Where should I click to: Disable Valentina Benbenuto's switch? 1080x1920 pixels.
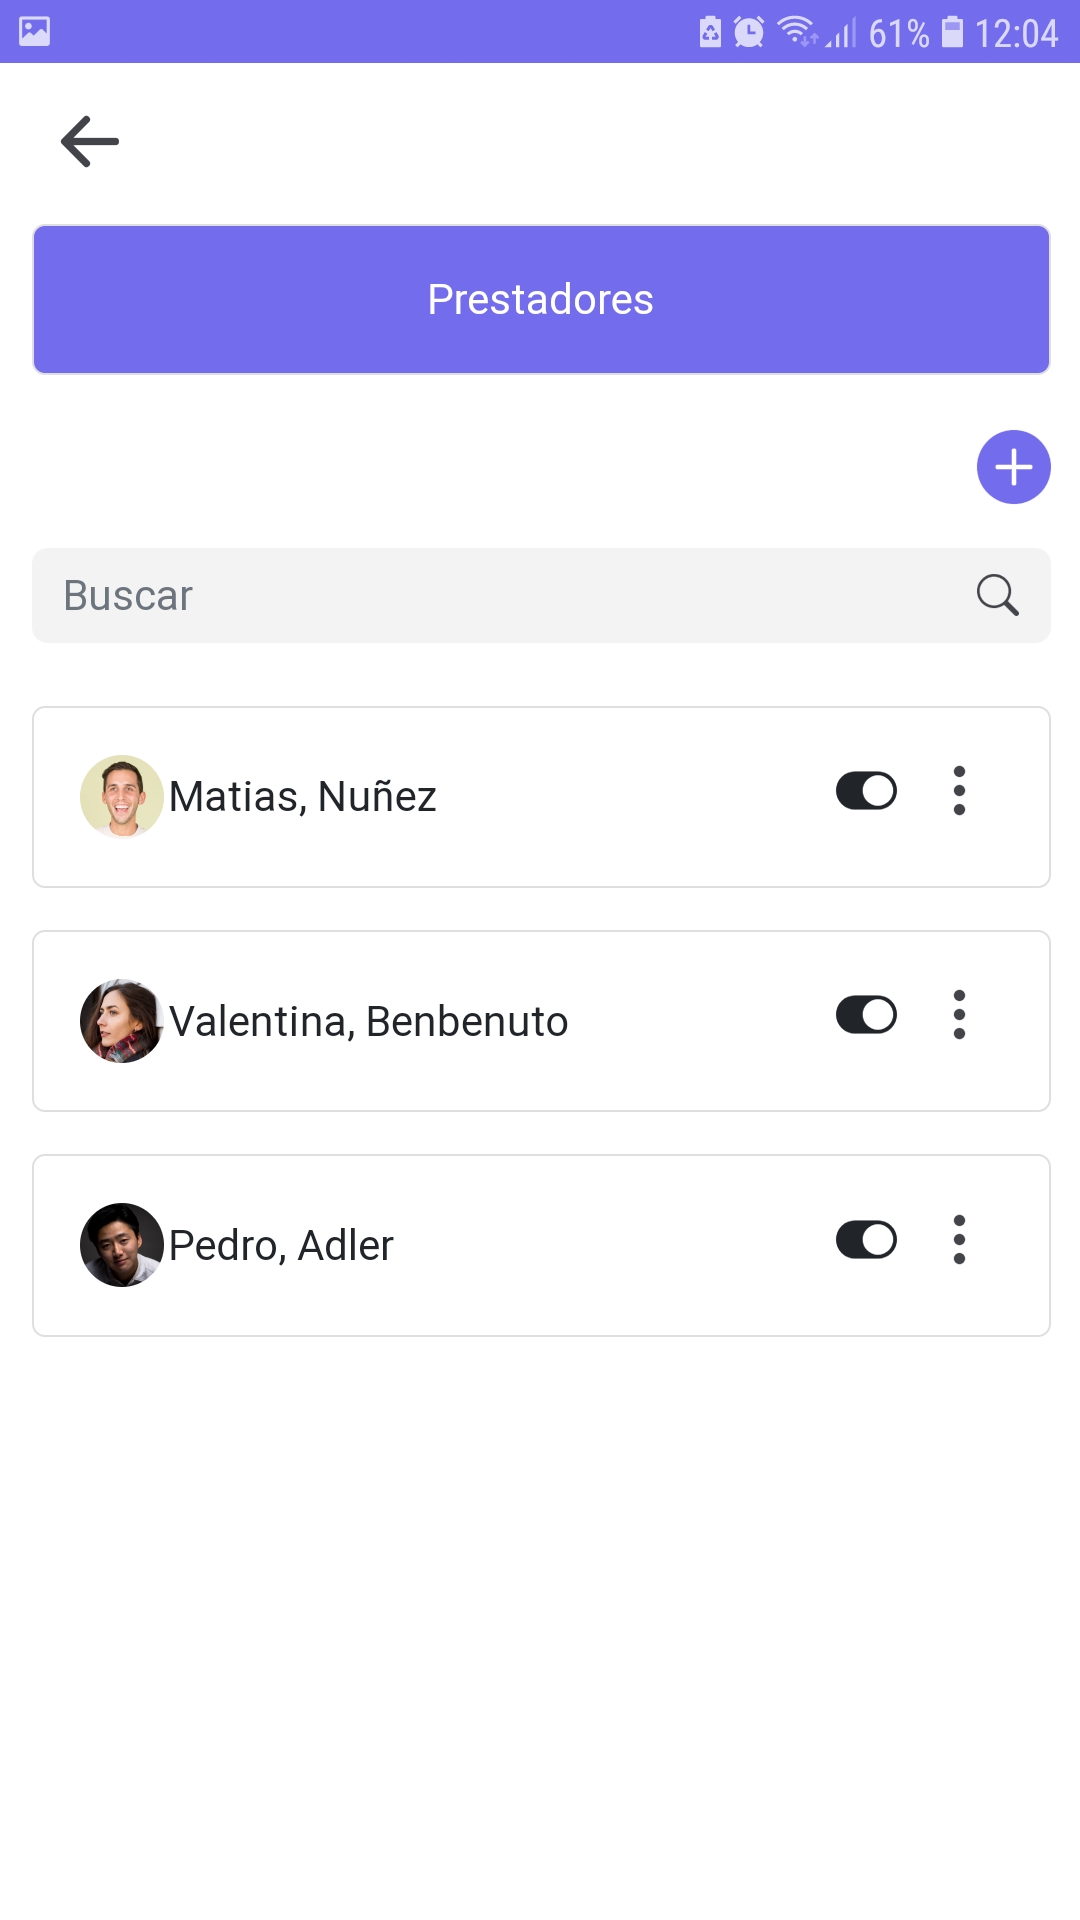866,1015
